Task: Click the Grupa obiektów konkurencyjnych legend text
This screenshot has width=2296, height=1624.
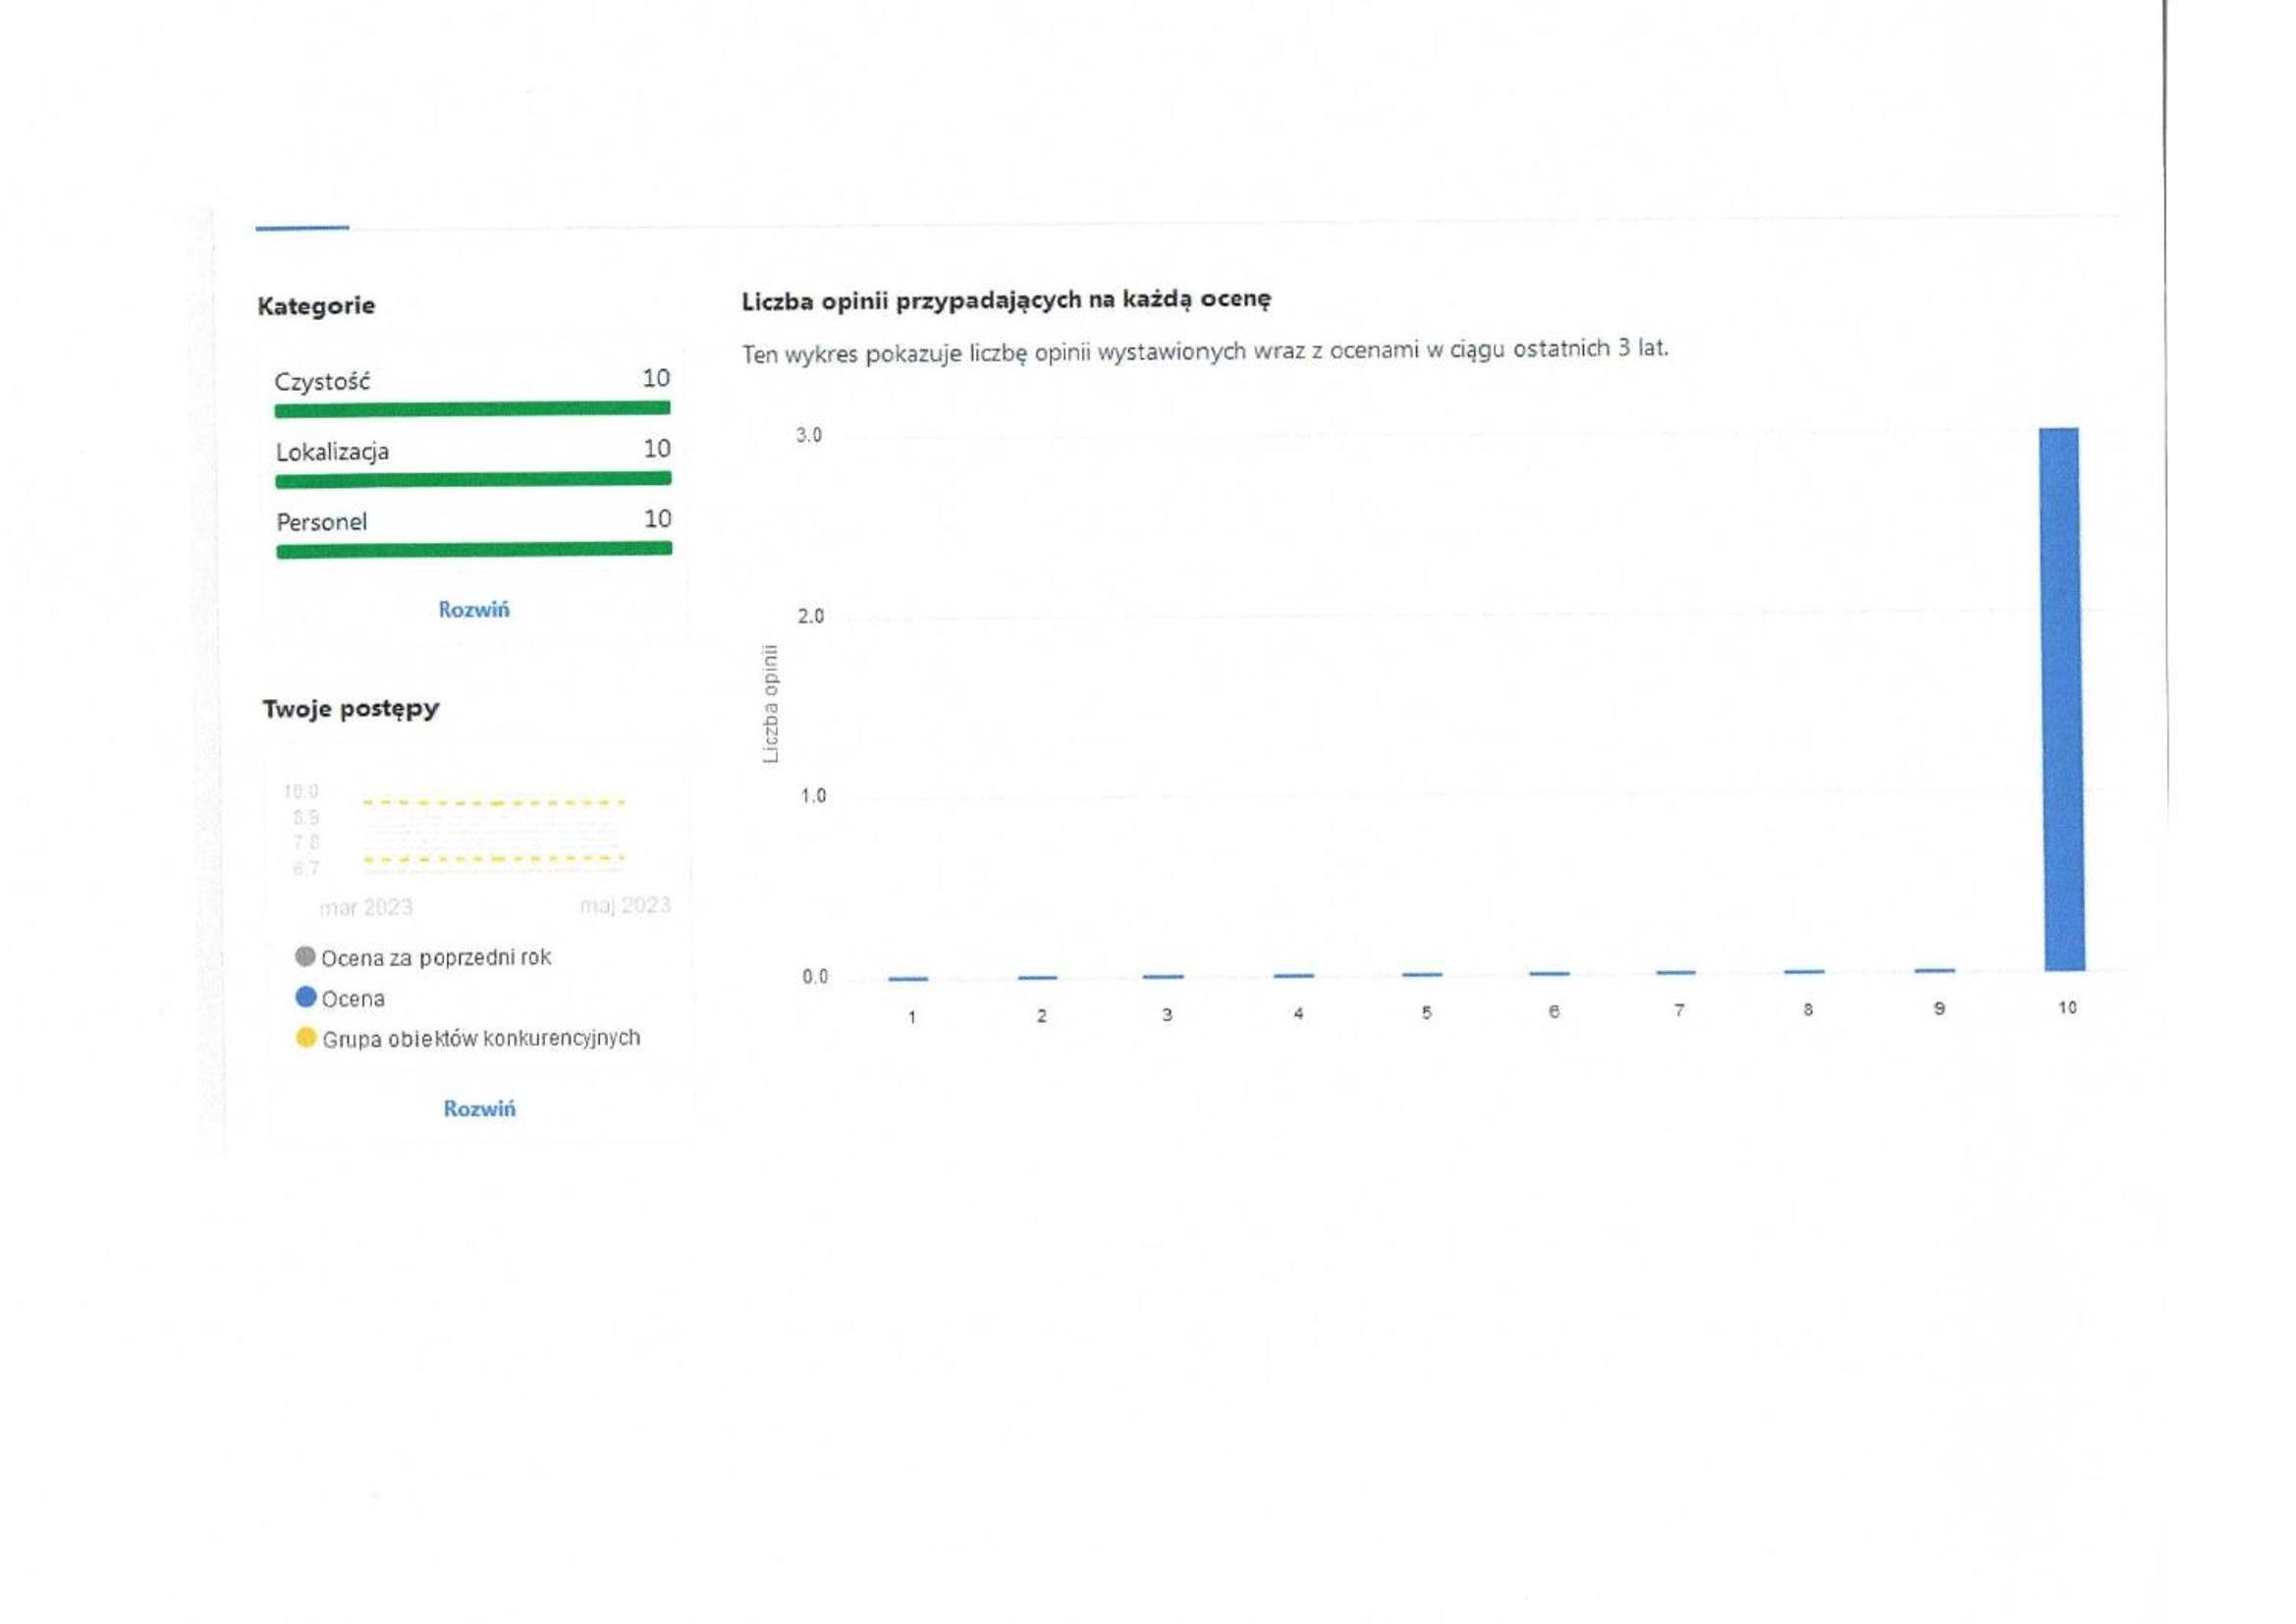Action: [481, 1038]
